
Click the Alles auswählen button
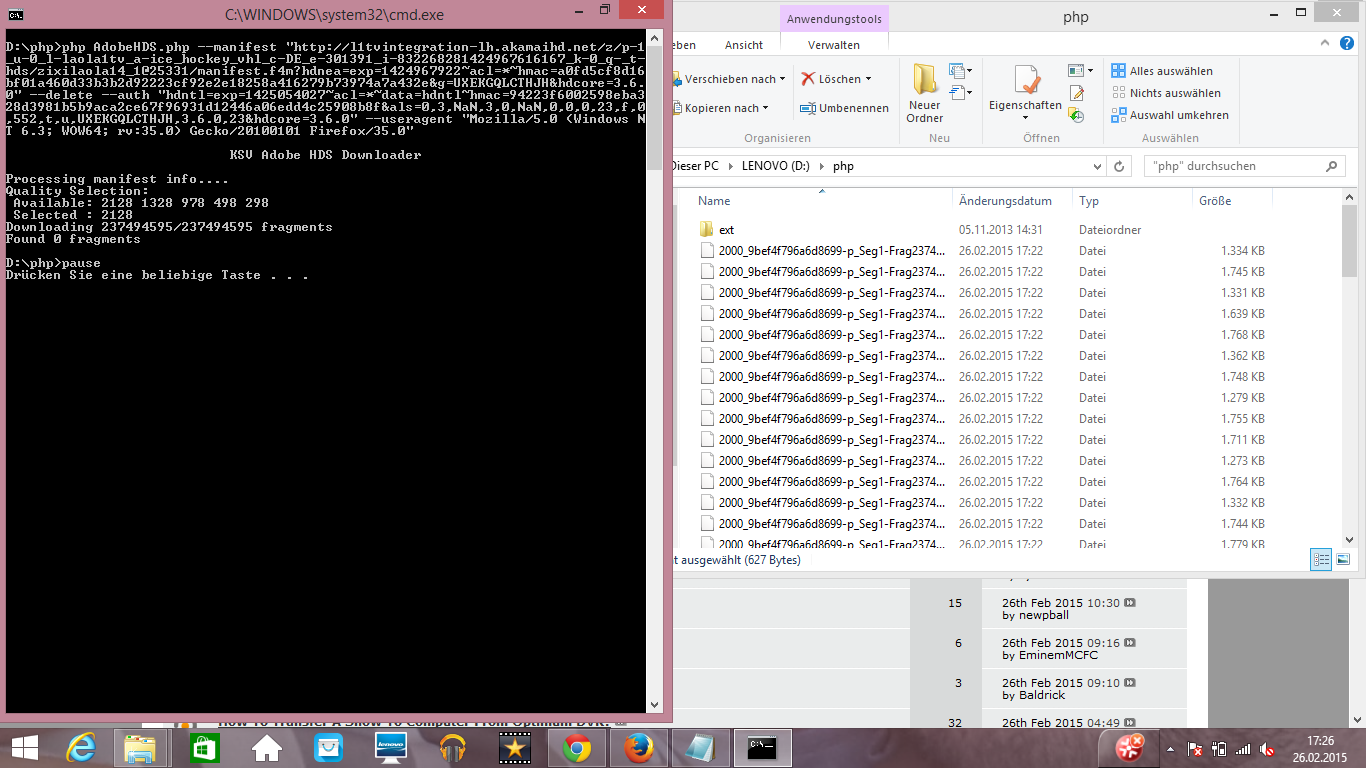(1162, 71)
